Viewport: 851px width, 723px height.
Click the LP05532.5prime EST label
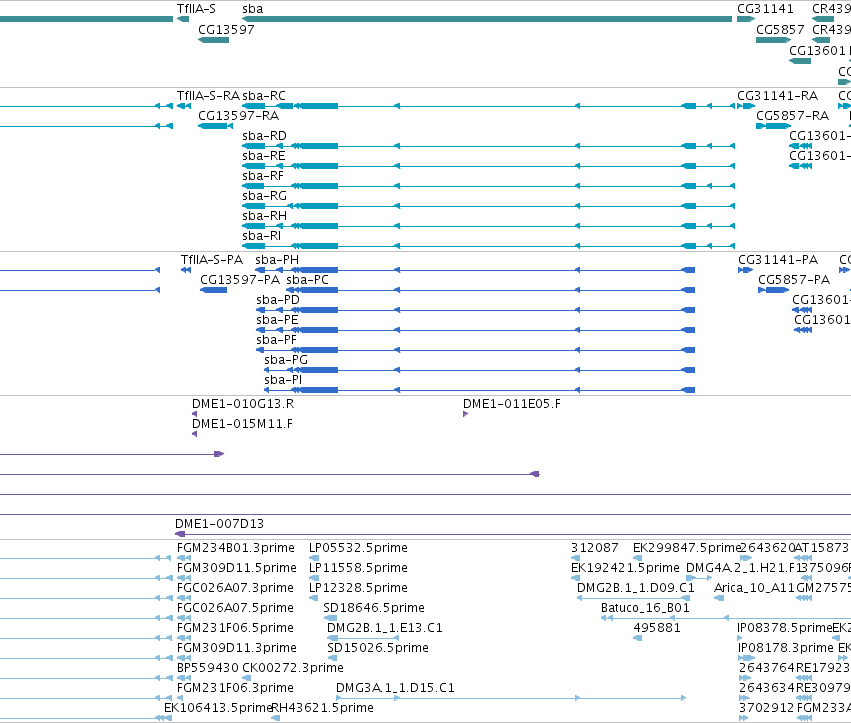click(358, 548)
